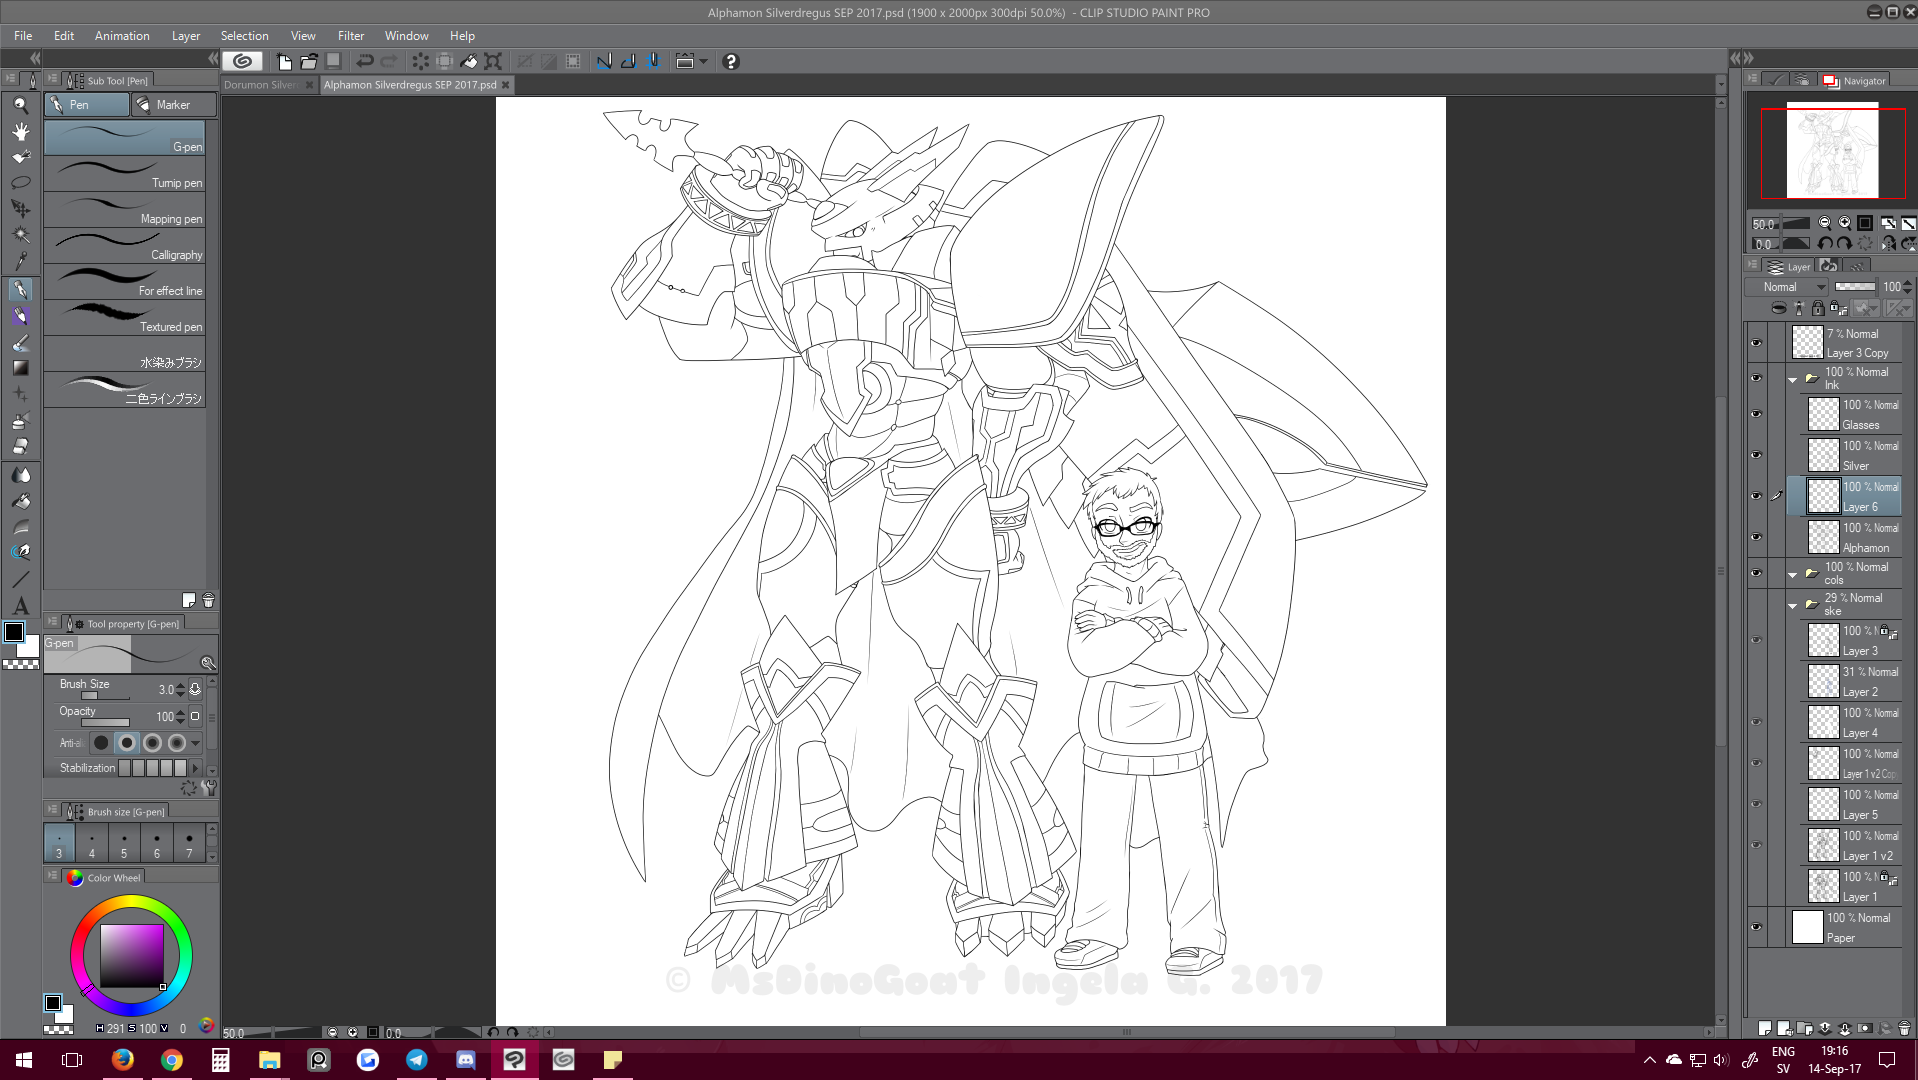Click the Scale/Rotate transform icon in command bar
The width and height of the screenshot is (1918, 1080).
[493, 61]
